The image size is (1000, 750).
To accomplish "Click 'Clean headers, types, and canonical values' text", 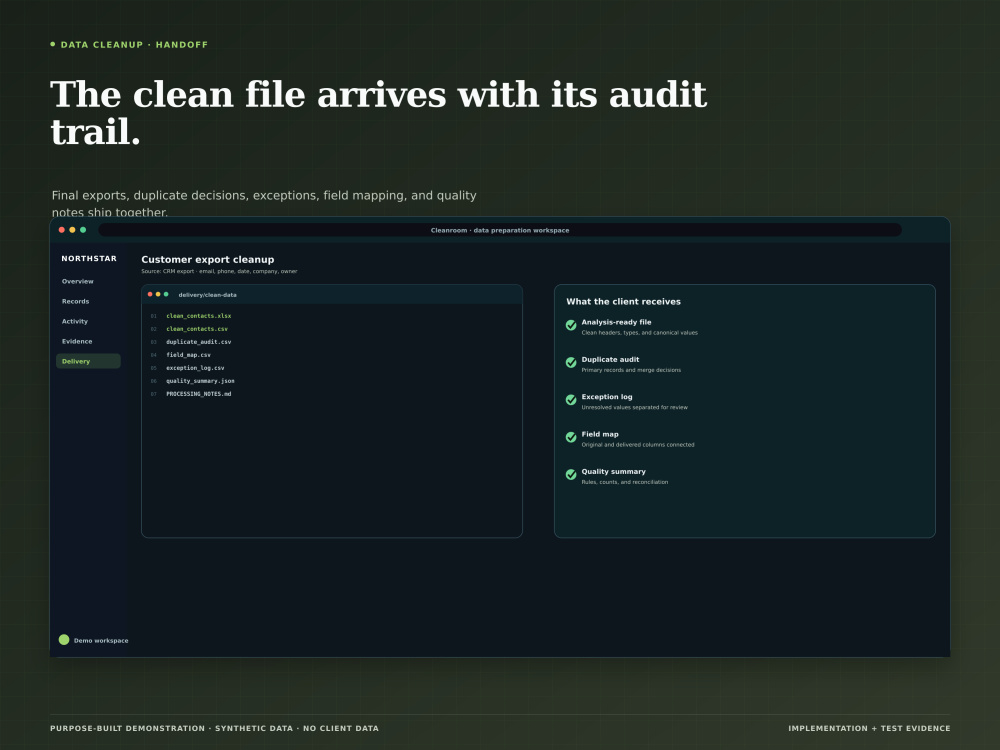I will tap(639, 332).
